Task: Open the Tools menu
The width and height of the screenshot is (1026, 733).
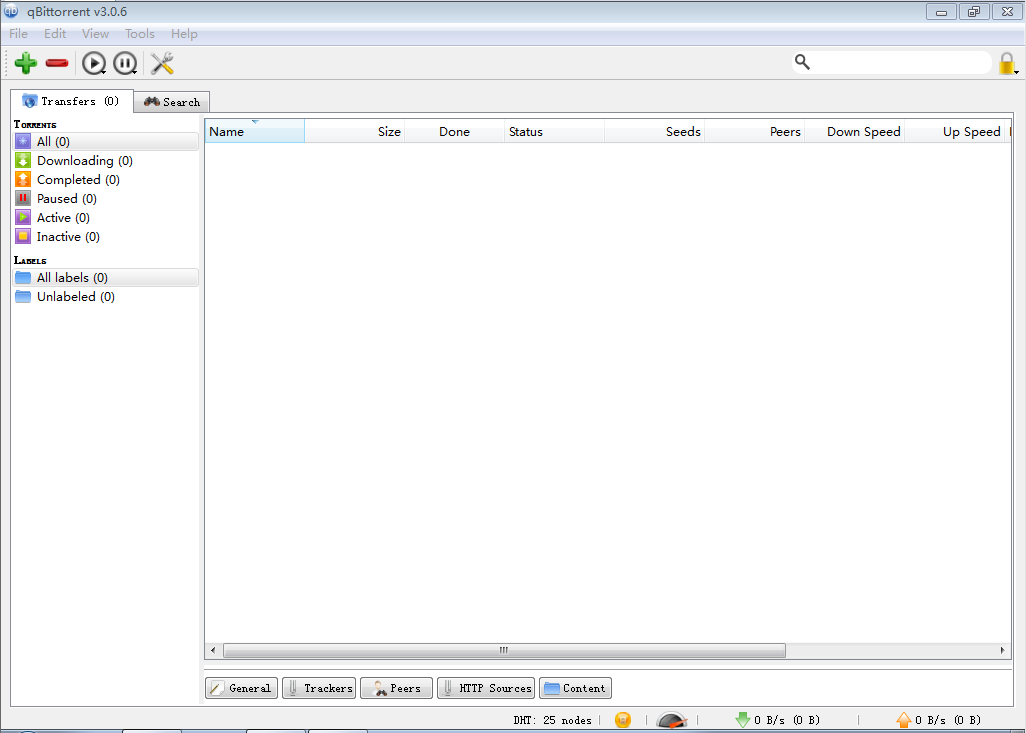Action: click(x=140, y=34)
